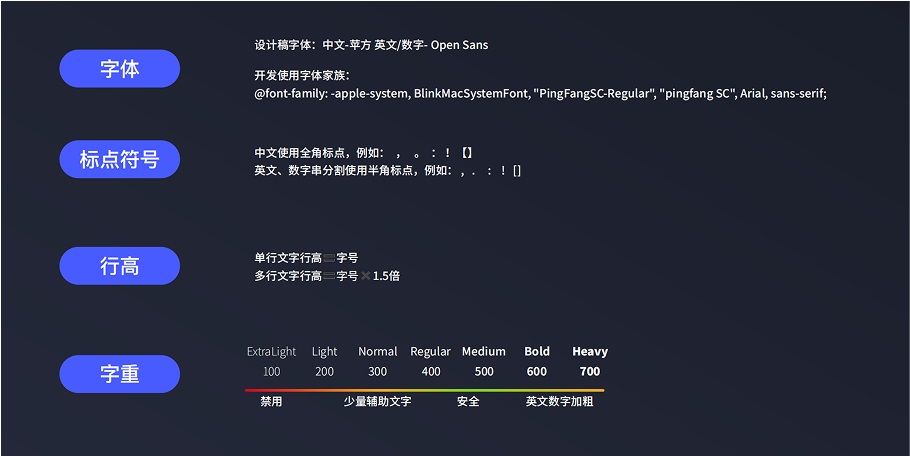Select the 标点符号 pill button
Screen dimensions: 910x456
coord(120,160)
